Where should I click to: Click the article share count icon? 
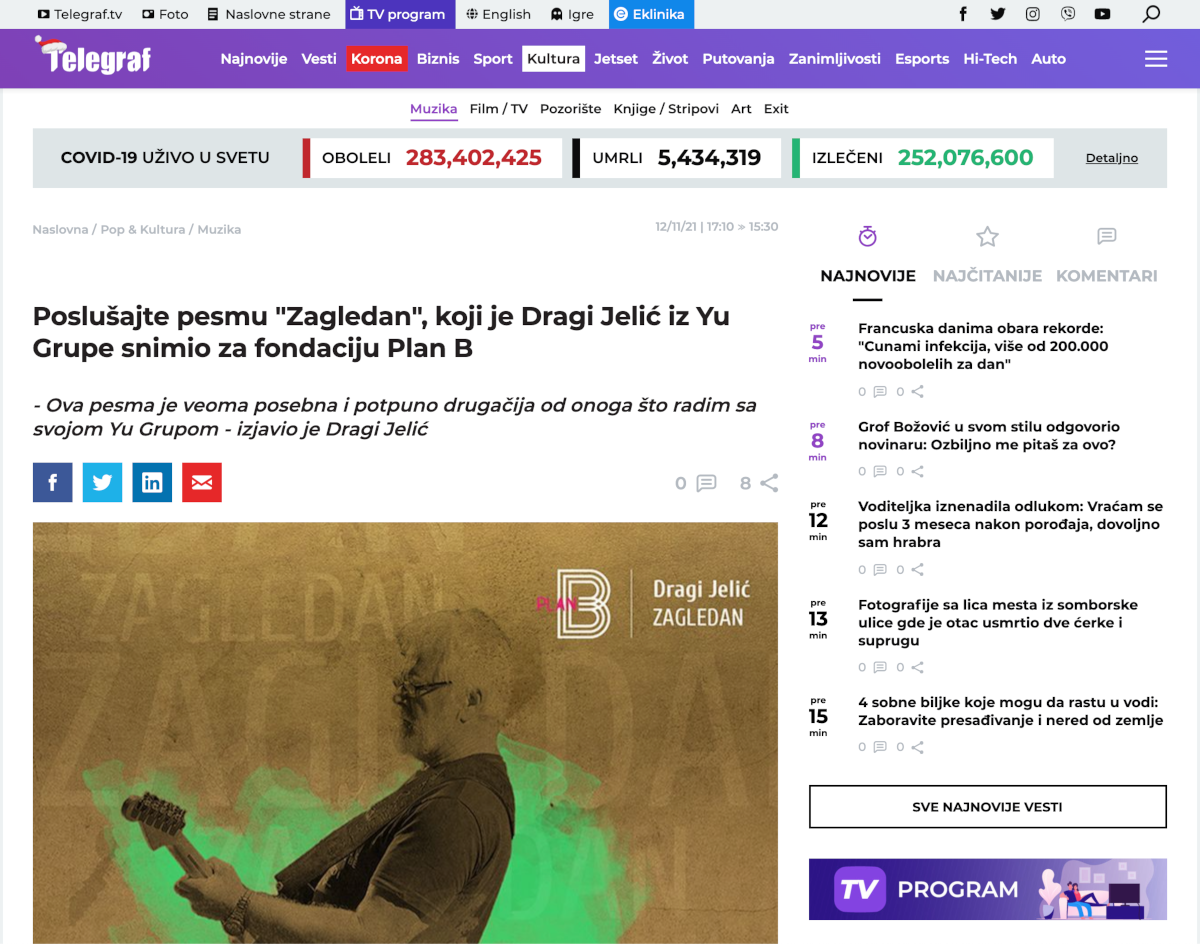769,483
